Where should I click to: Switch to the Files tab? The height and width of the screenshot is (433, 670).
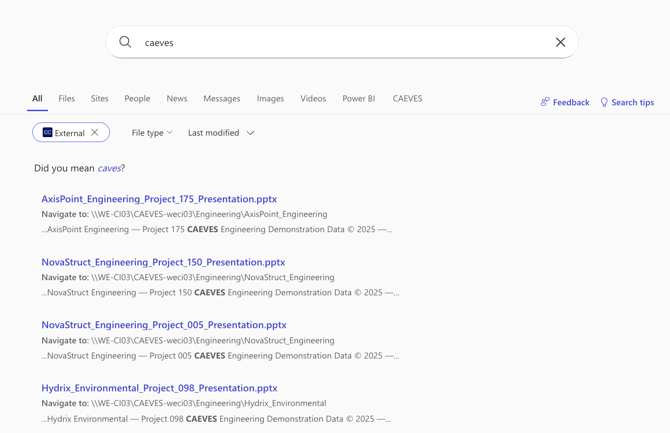coord(66,98)
